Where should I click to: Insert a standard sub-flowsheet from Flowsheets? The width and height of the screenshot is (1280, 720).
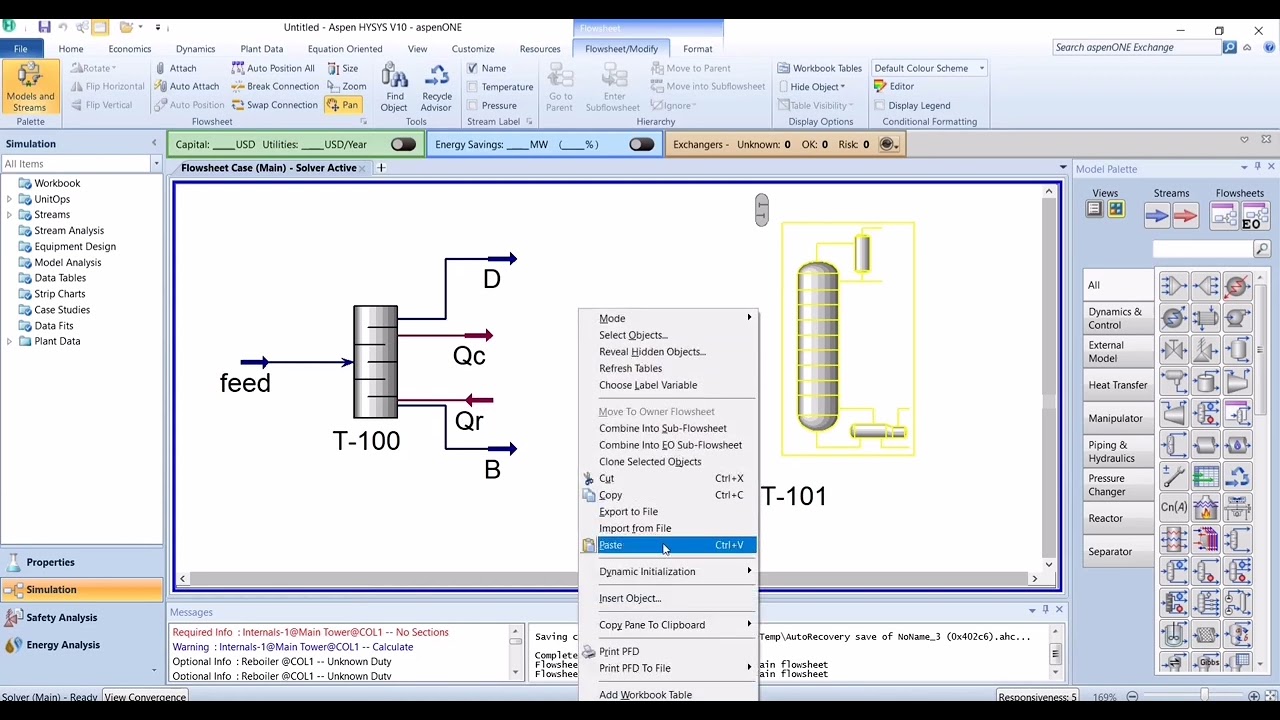coord(1224,215)
